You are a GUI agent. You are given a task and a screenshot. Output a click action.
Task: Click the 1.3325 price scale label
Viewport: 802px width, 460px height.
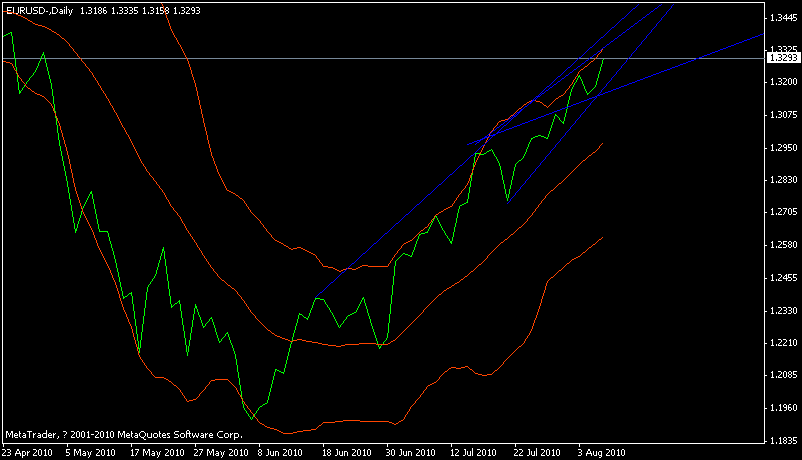pos(783,49)
